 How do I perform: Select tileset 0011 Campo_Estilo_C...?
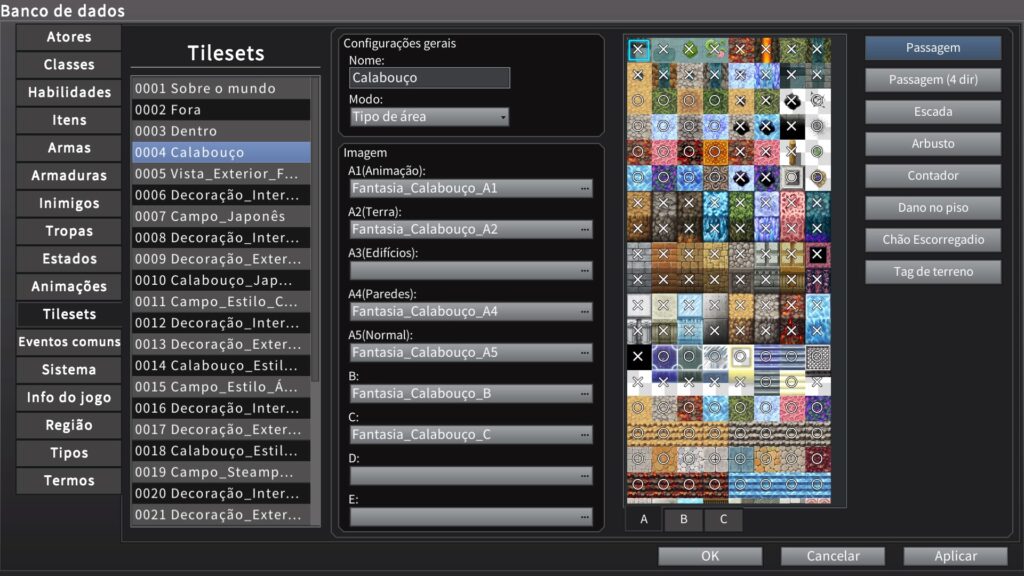click(221, 302)
